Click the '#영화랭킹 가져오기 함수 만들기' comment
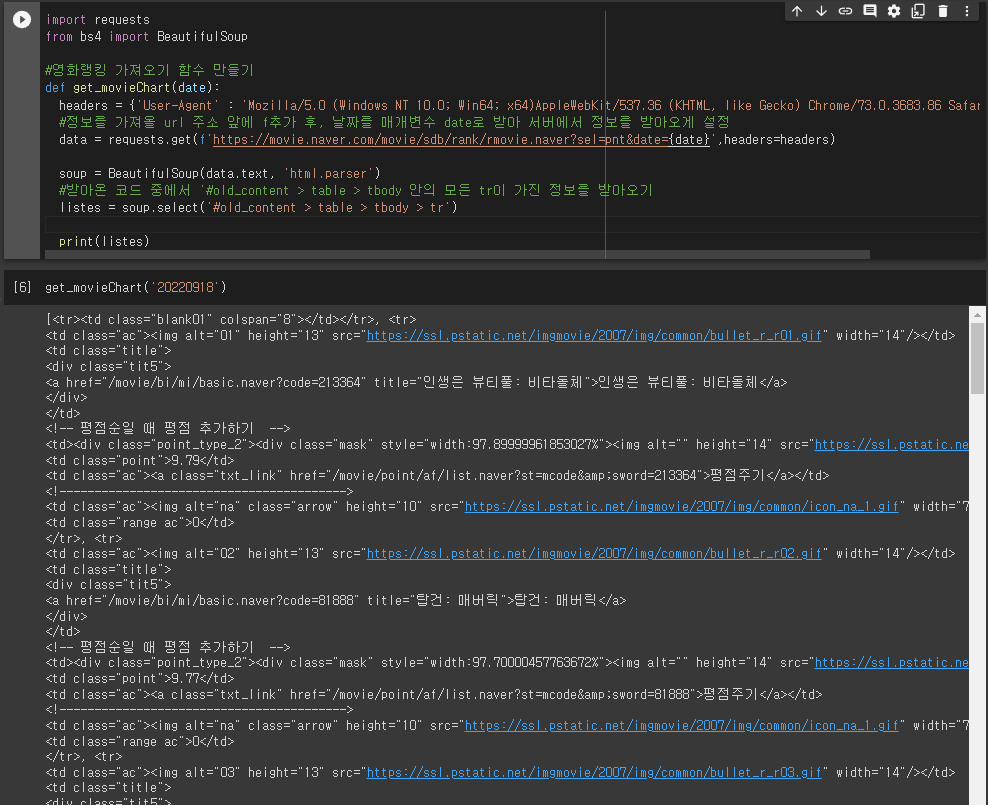Viewport: 988px width, 805px height. point(149,71)
